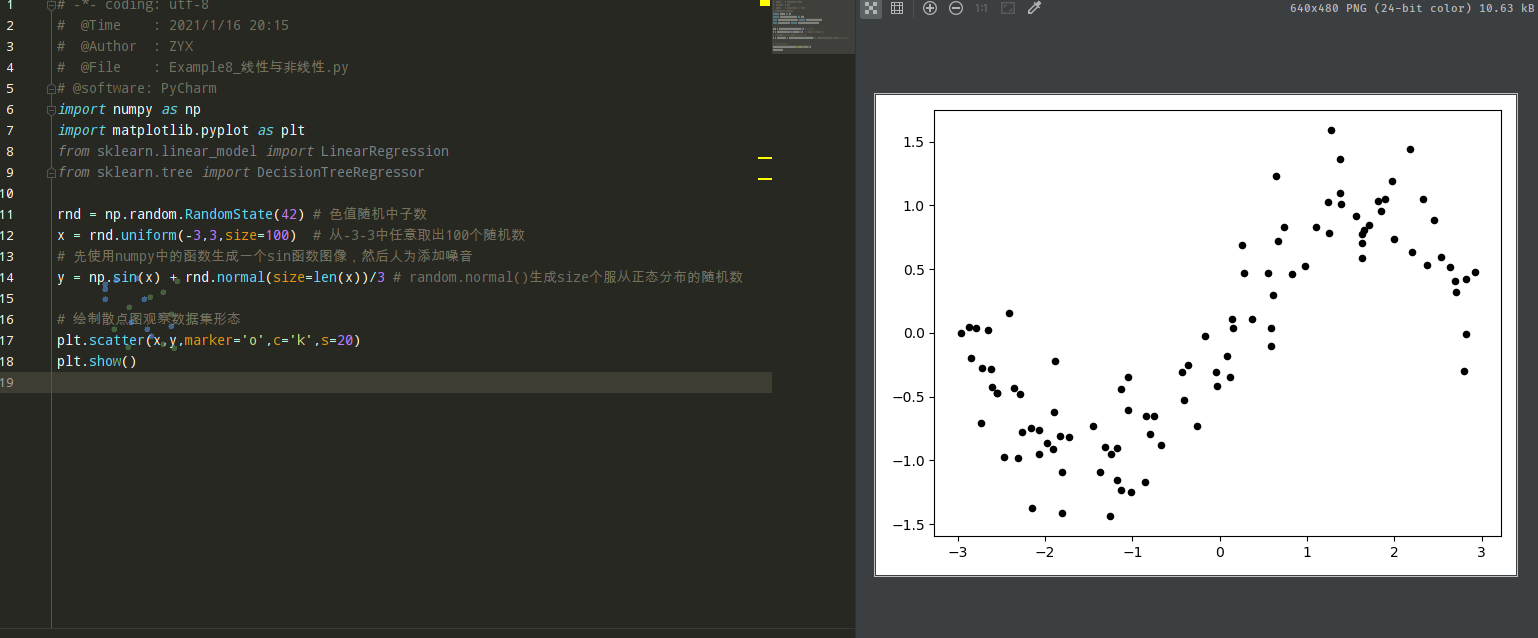Click the 'np.sin(x)' expression on line 14

pos(125,277)
